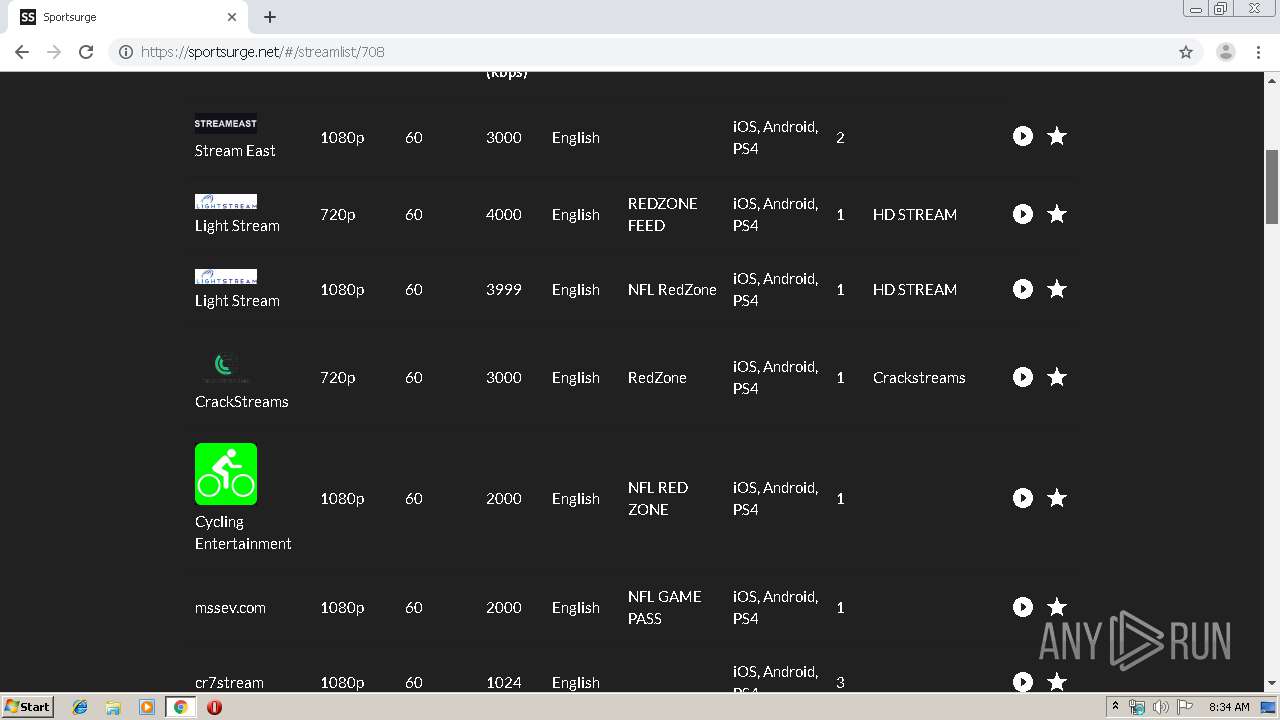The image size is (1280, 720).
Task: Open the media player taskbar icon
Action: [x=146, y=707]
